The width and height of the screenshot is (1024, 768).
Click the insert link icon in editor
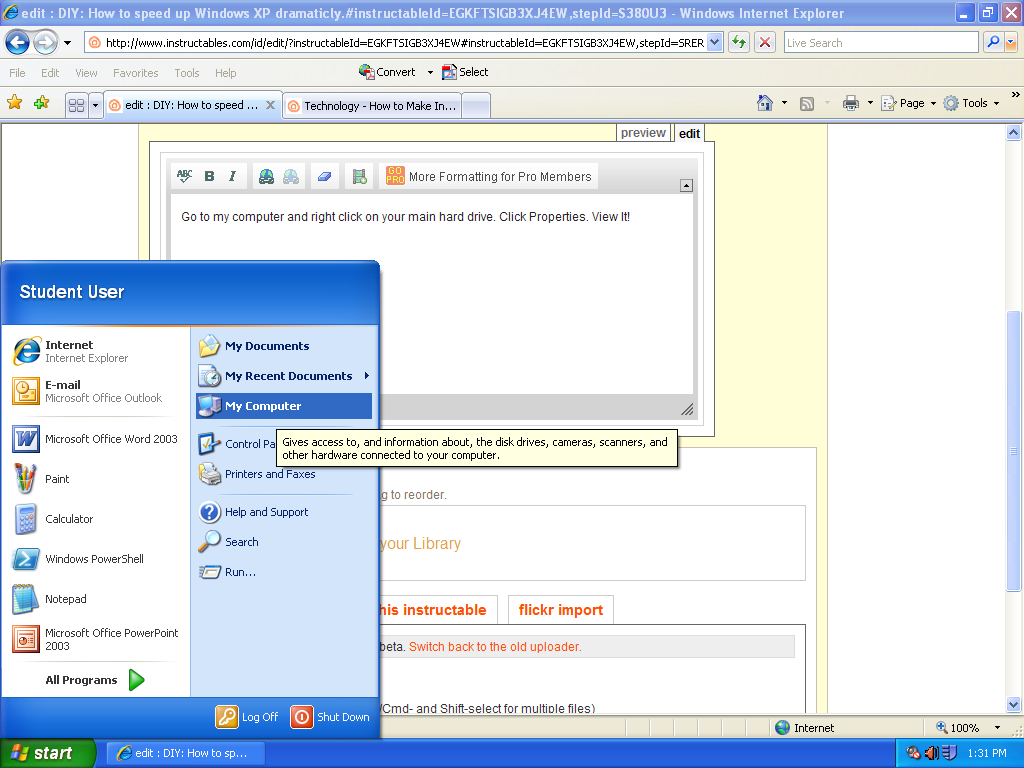pyautogui.click(x=266, y=176)
